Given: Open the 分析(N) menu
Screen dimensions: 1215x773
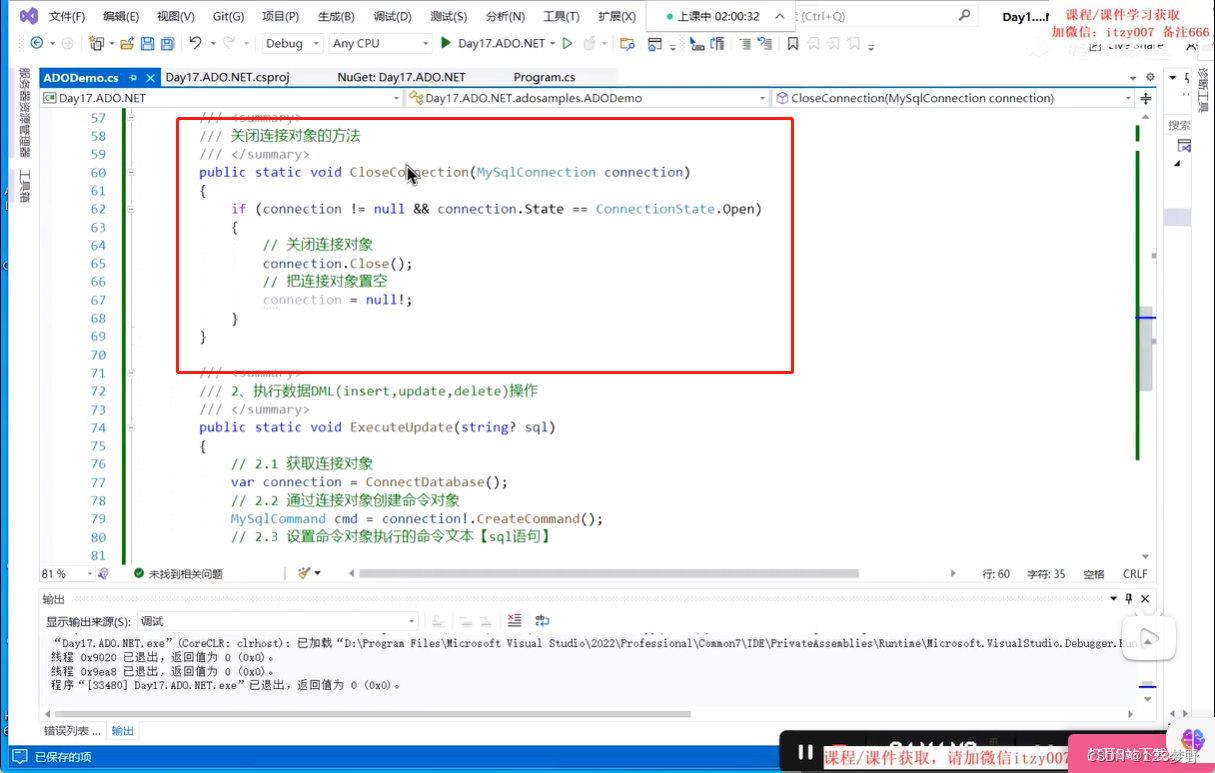Looking at the screenshot, I should tap(505, 16).
